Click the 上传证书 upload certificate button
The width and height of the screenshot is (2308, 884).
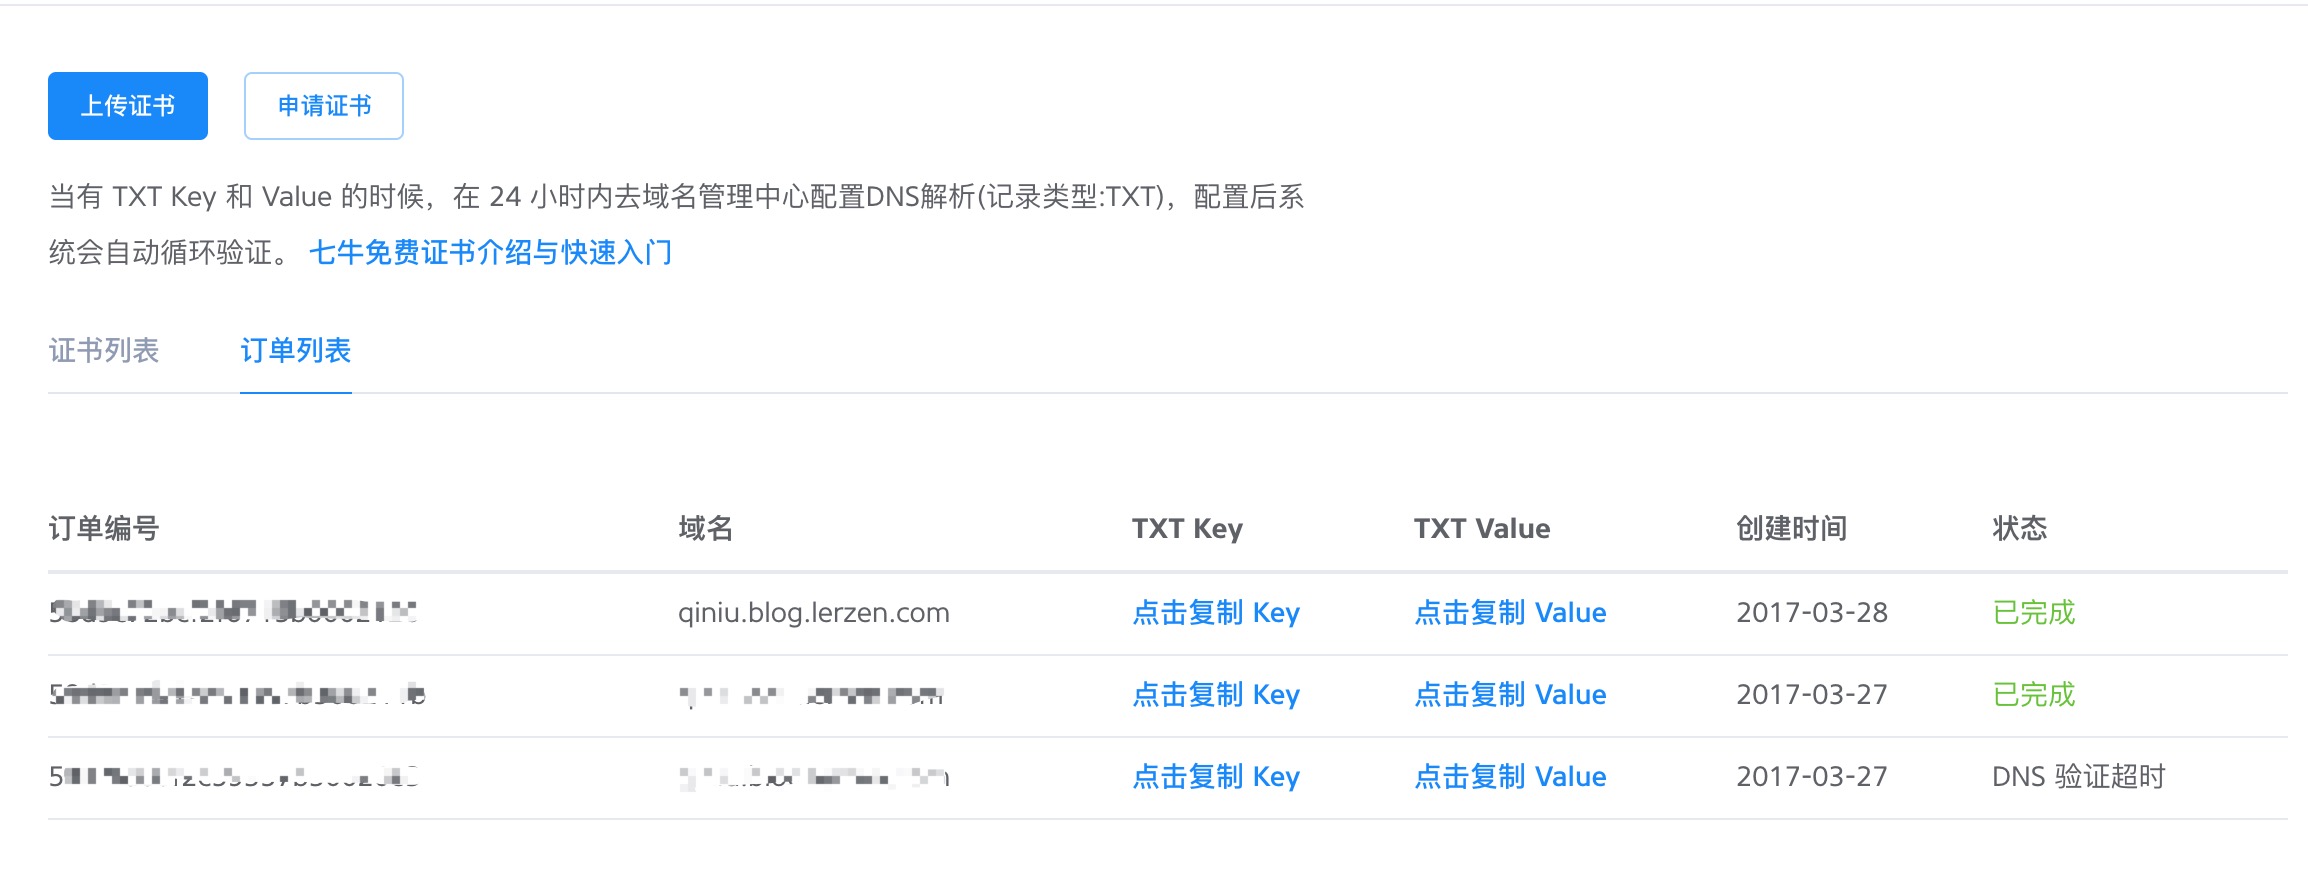[128, 106]
